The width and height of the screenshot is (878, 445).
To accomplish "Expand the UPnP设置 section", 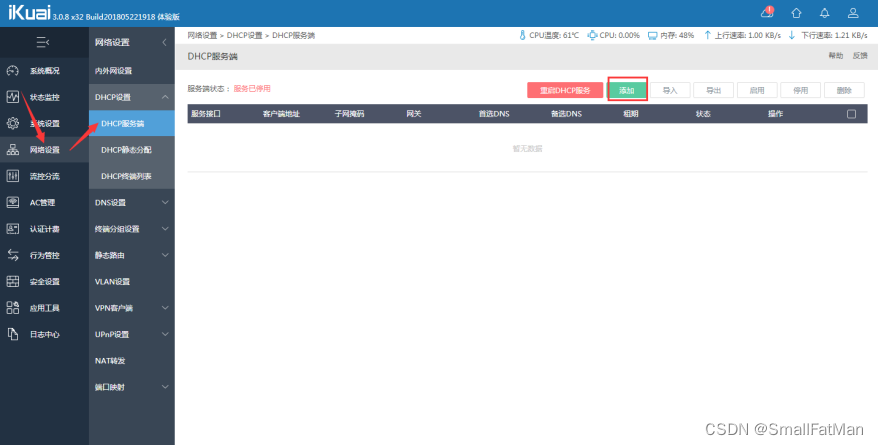I will pyautogui.click(x=165, y=334).
